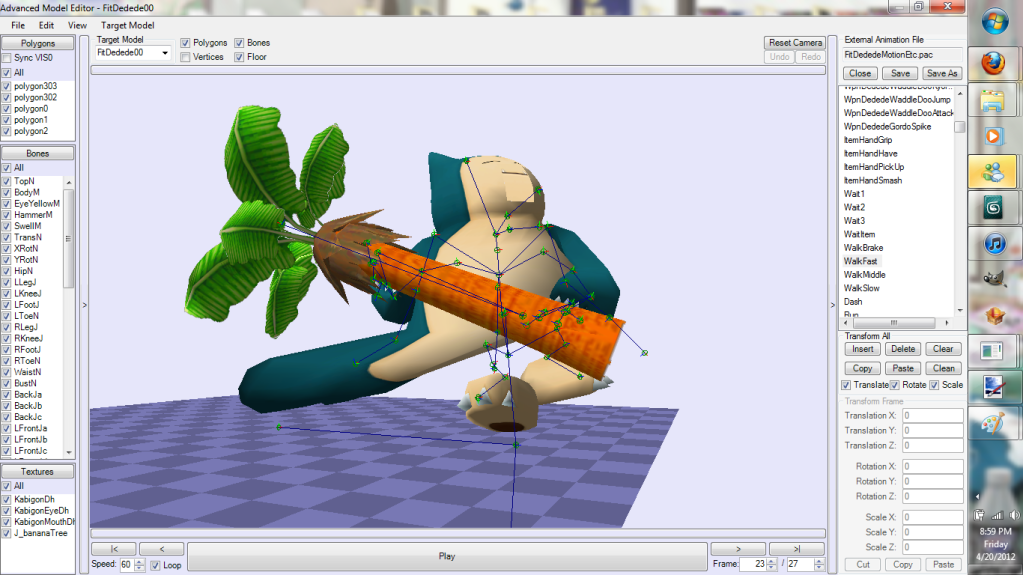The width and height of the screenshot is (1023, 575).
Task: Open the orange box app taskbar icon
Action: coord(993,317)
